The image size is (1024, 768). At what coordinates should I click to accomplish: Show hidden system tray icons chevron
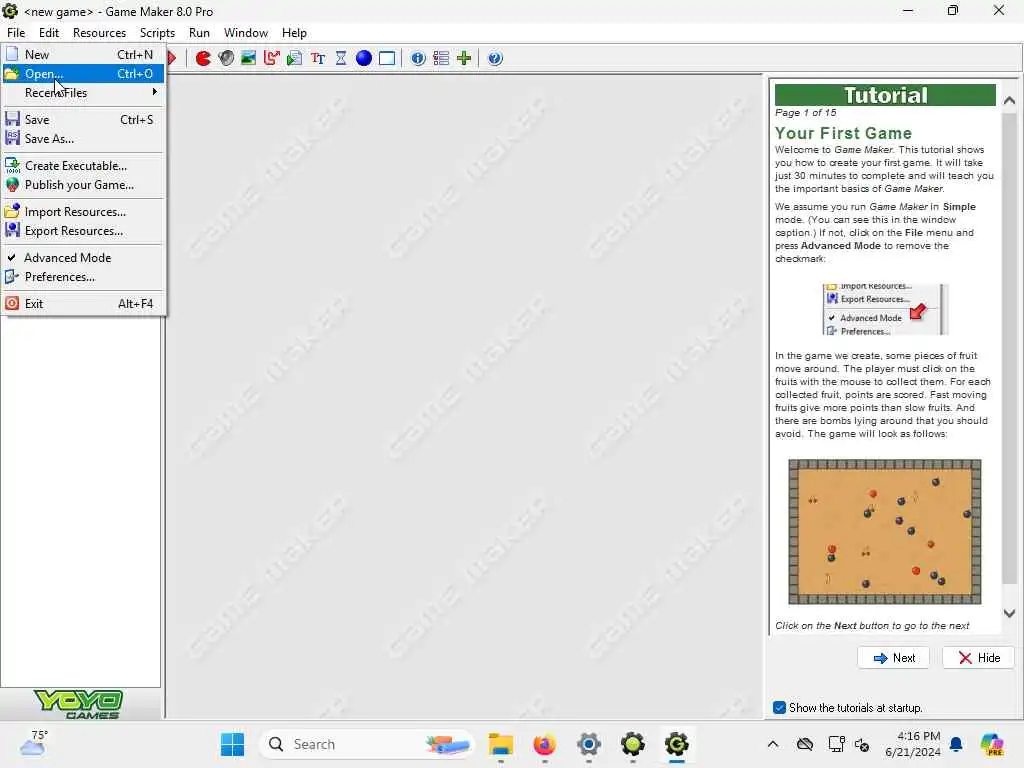(773, 744)
